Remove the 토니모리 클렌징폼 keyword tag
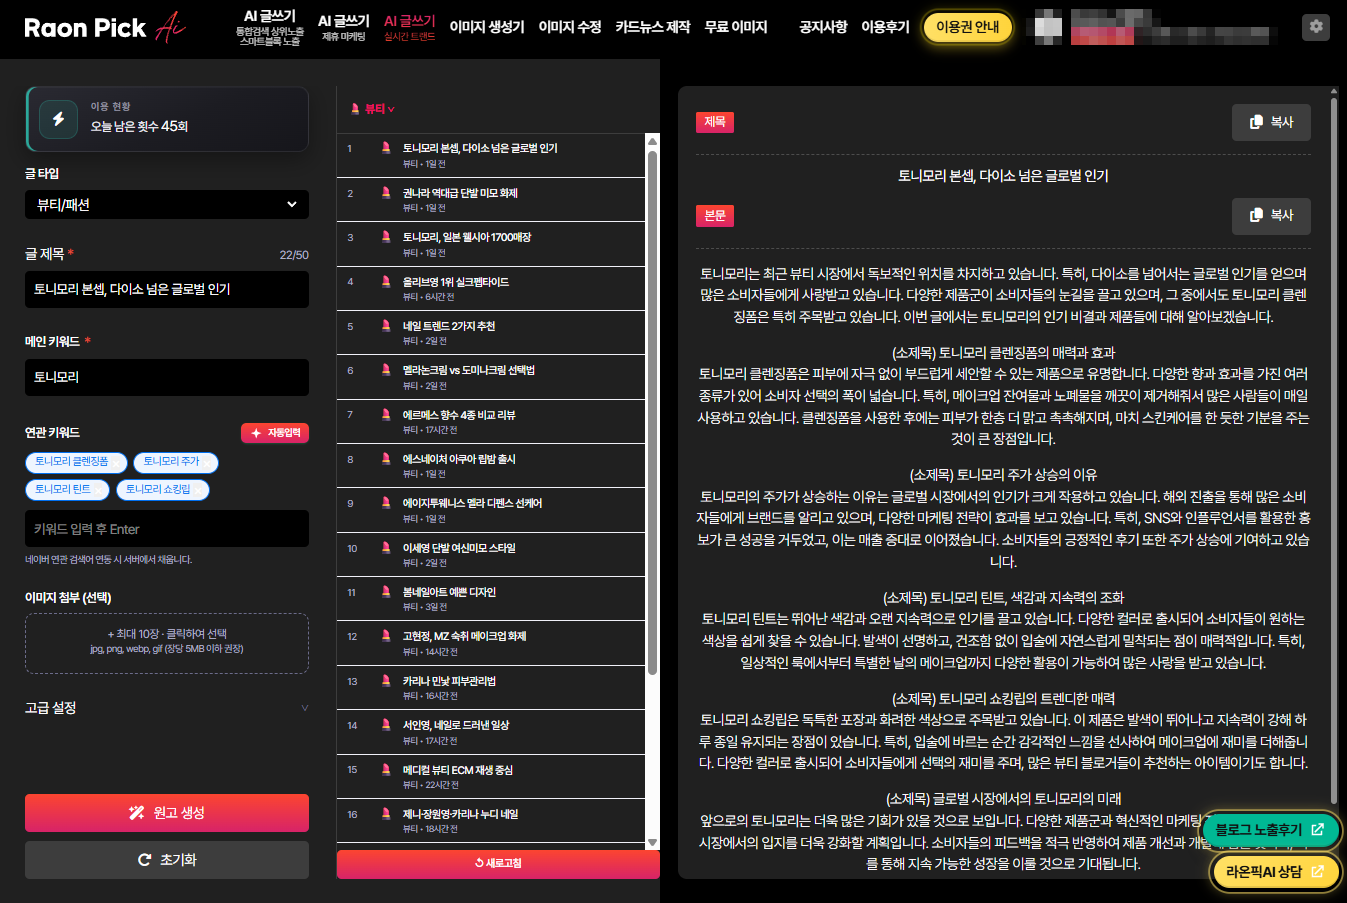Viewport: 1347px width, 903px height. (x=118, y=462)
